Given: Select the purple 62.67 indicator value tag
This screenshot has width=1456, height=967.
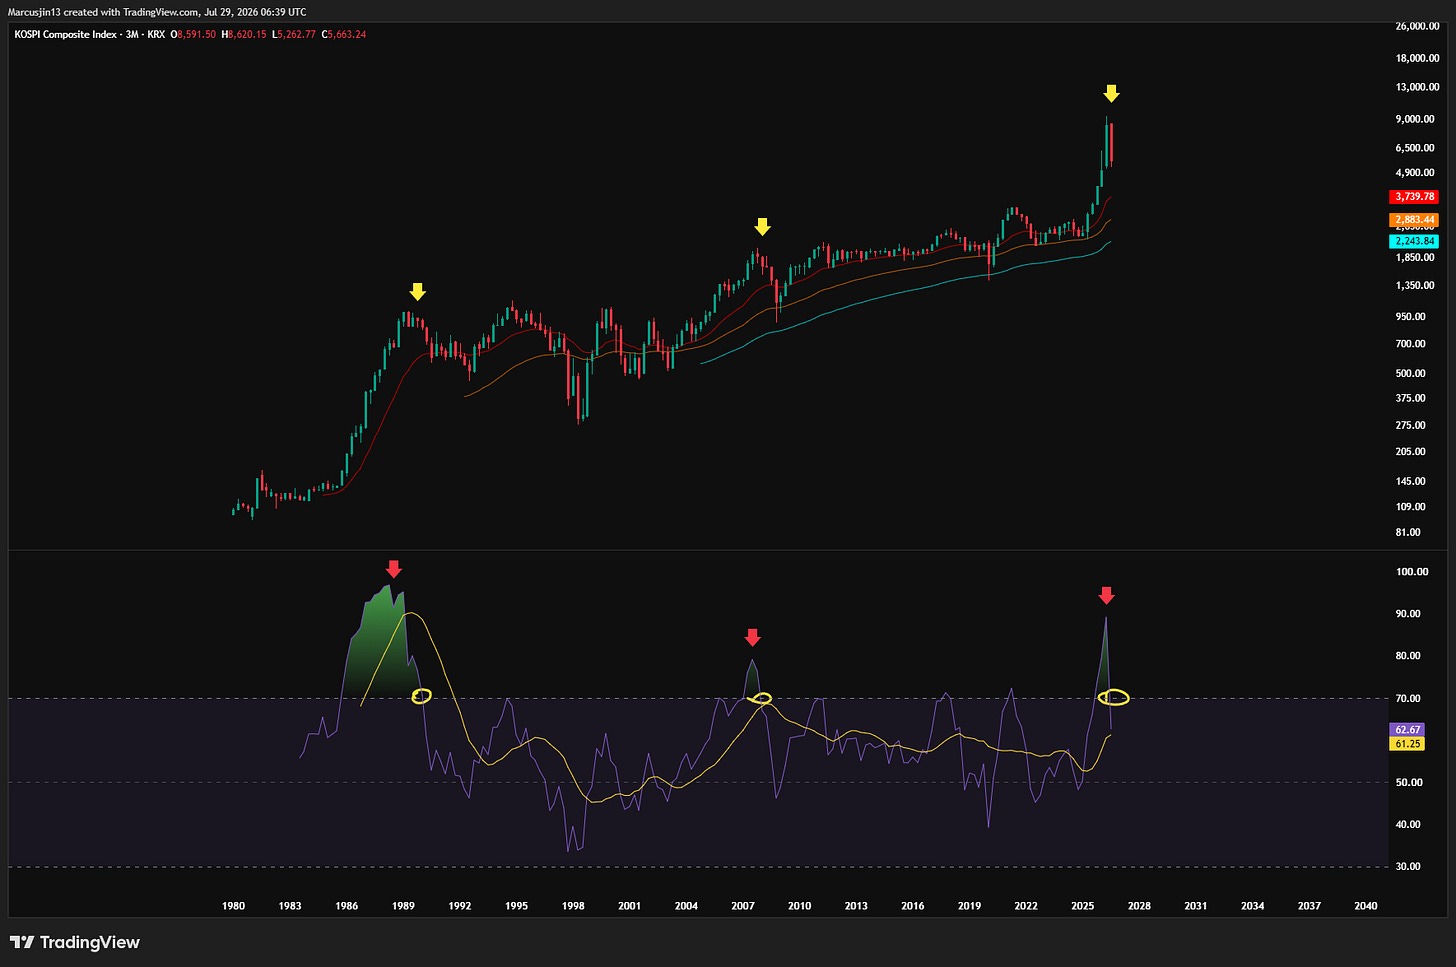Looking at the screenshot, I should click(x=1408, y=730).
